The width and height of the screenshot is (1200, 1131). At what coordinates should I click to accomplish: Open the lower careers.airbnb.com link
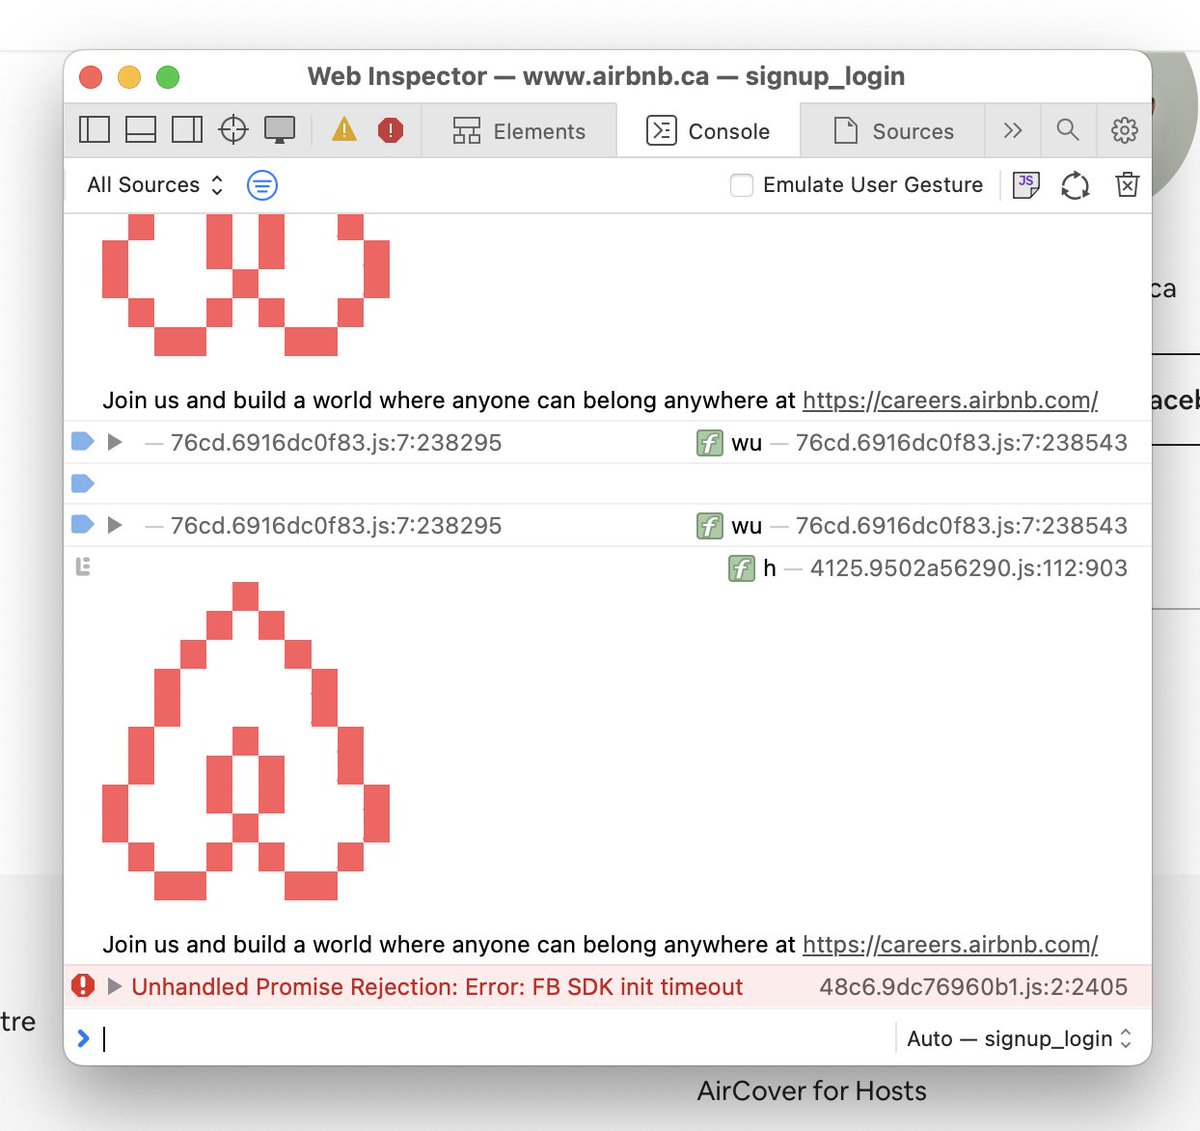(950, 944)
